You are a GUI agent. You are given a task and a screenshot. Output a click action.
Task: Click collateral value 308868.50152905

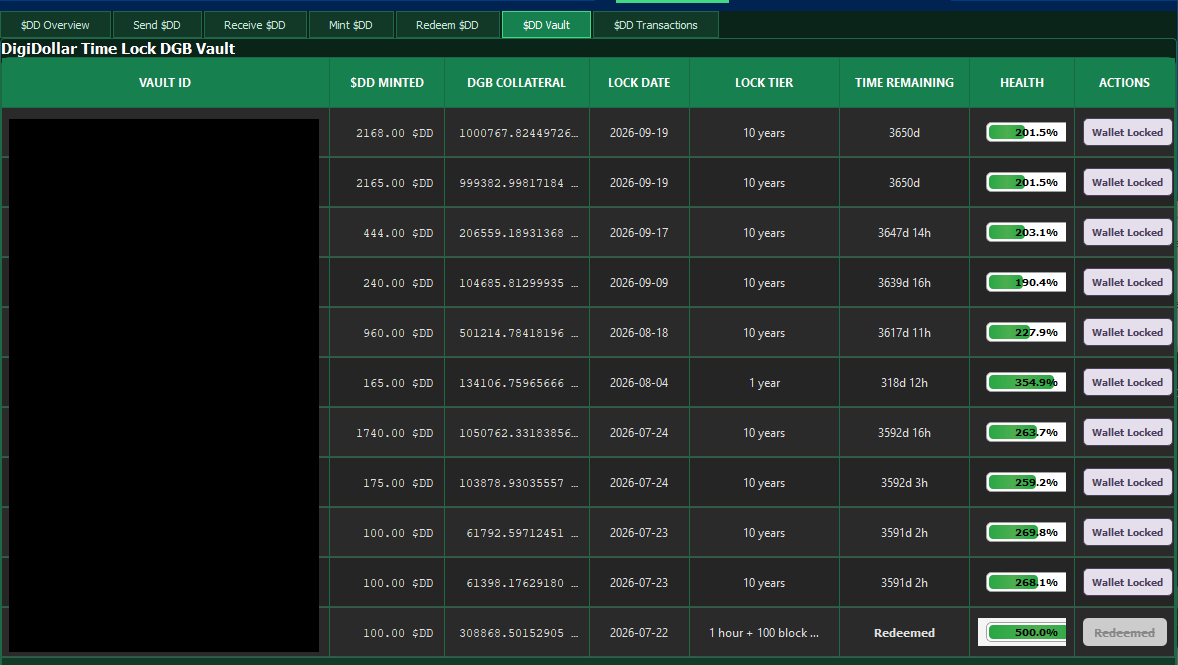517,633
